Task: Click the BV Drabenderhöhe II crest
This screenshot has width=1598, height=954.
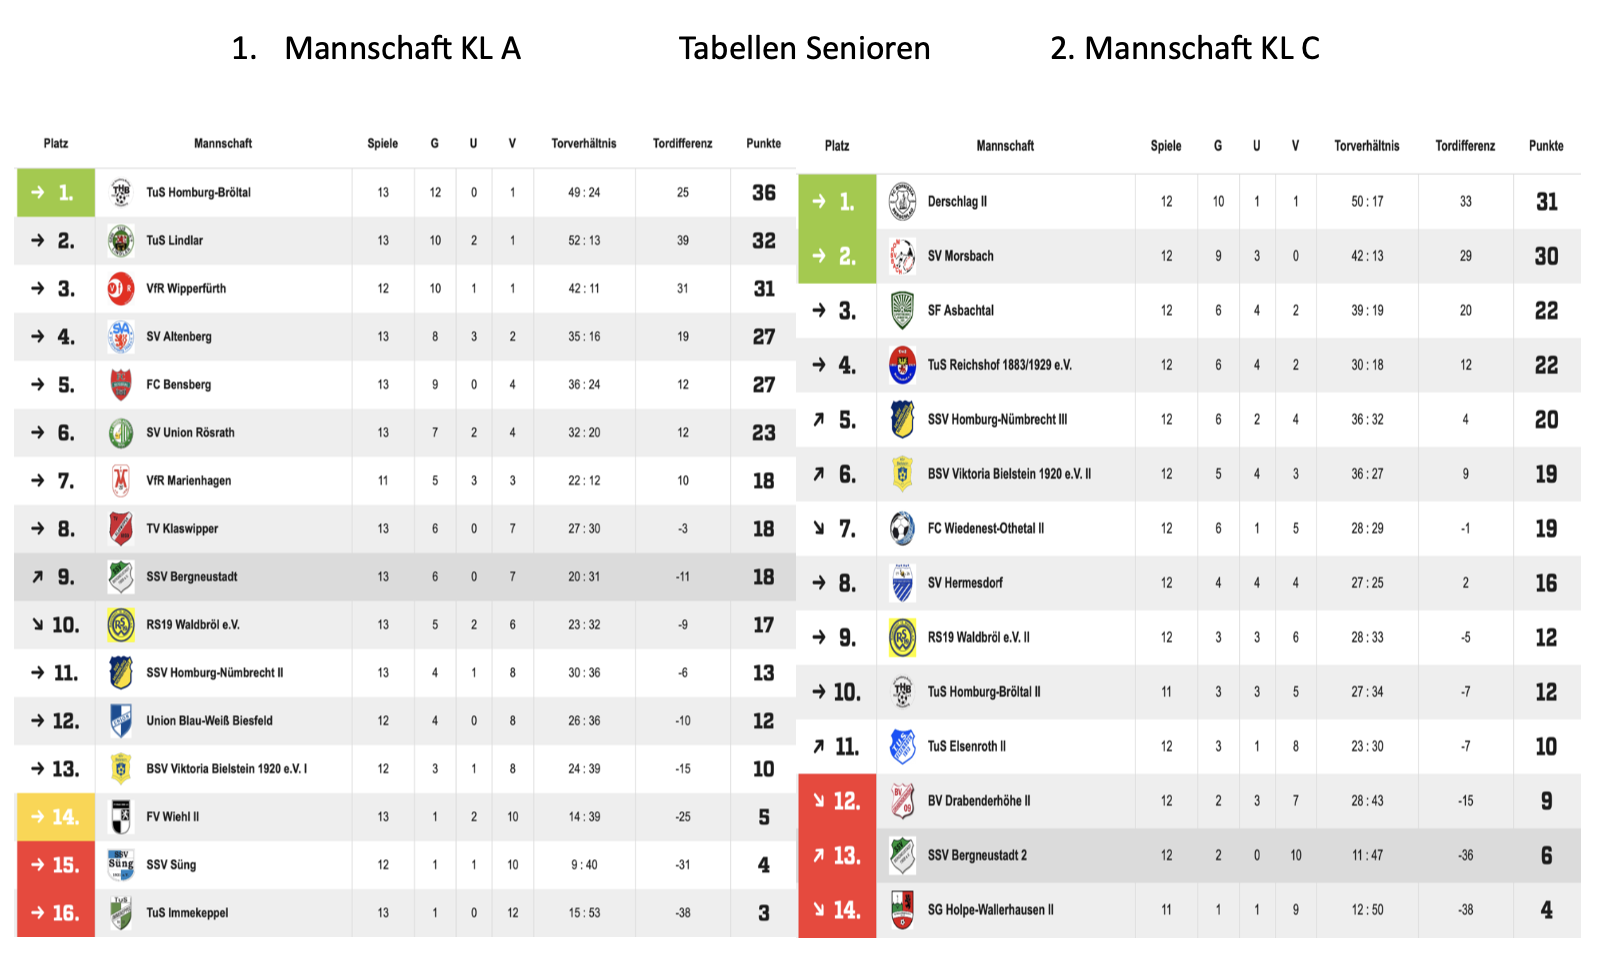Action: [x=902, y=800]
